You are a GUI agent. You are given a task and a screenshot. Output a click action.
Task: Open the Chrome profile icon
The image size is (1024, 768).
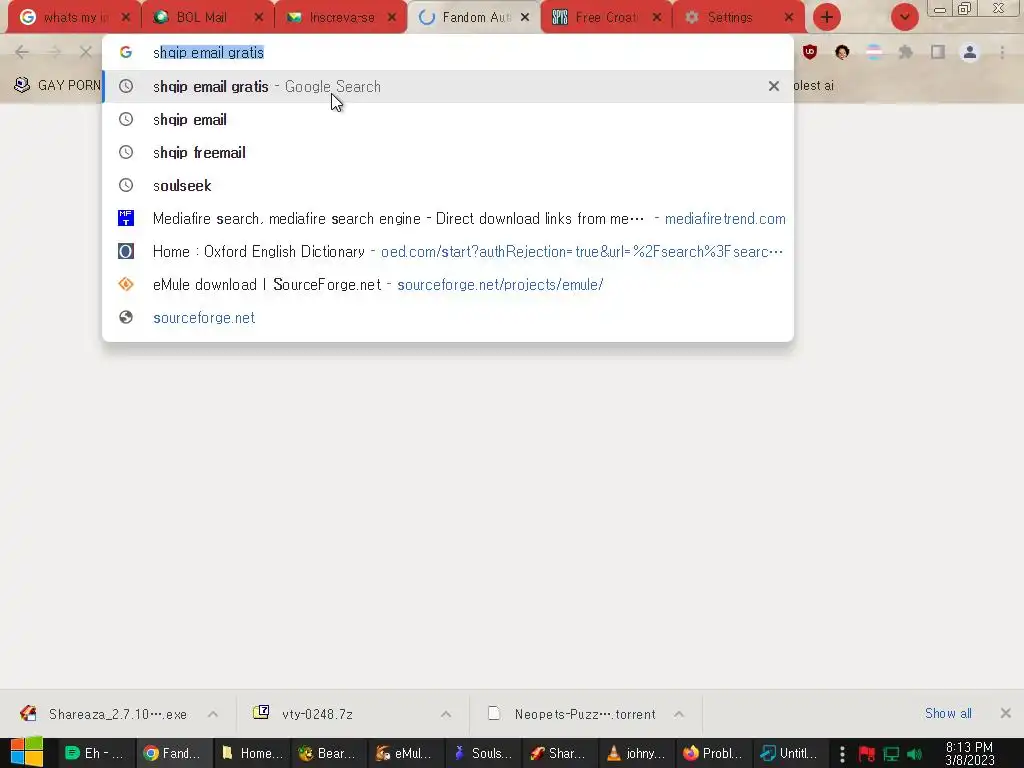click(970, 52)
